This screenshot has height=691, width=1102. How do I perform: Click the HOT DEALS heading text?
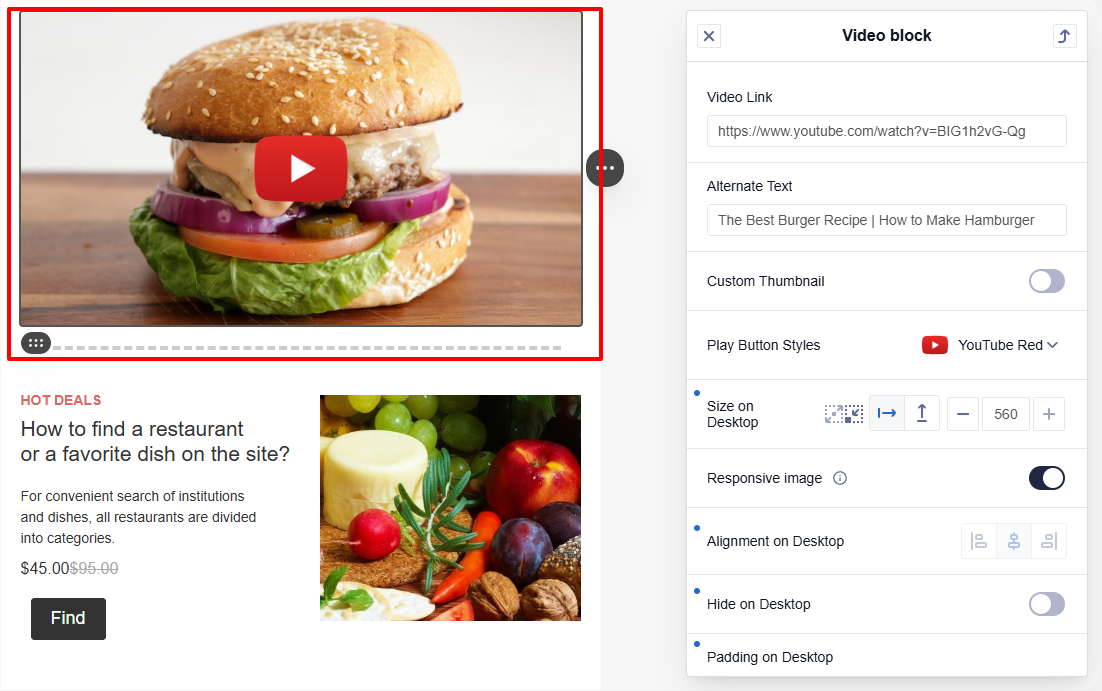(61, 400)
